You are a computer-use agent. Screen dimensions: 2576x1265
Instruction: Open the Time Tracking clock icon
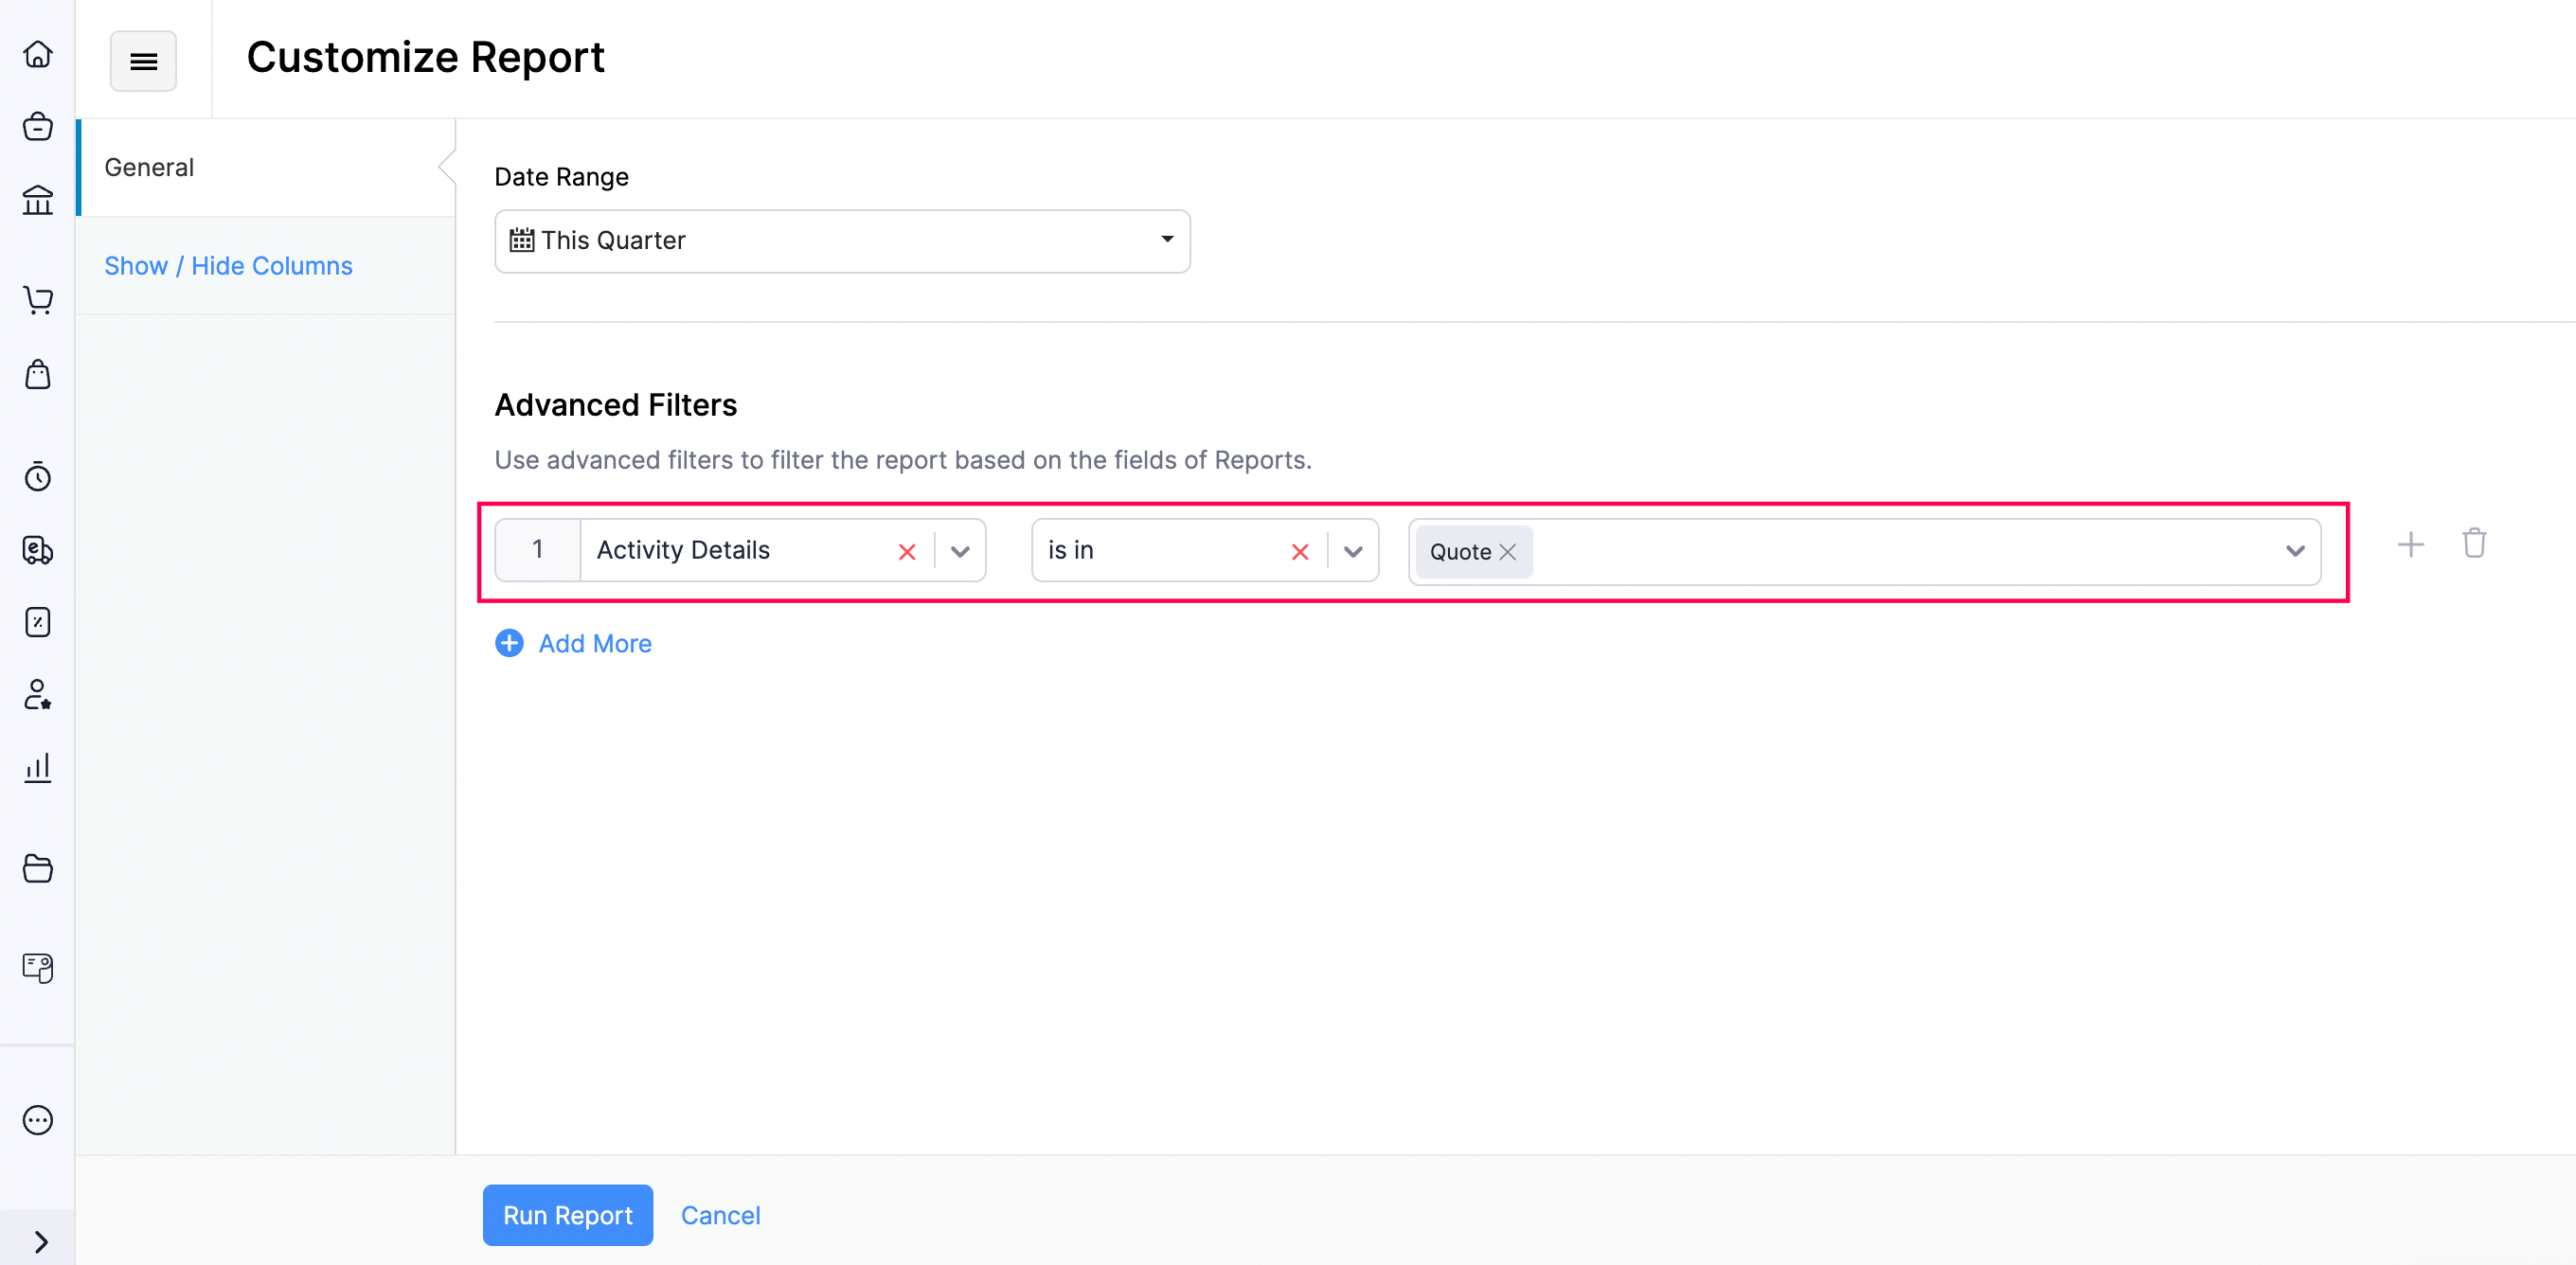pyautogui.click(x=38, y=477)
